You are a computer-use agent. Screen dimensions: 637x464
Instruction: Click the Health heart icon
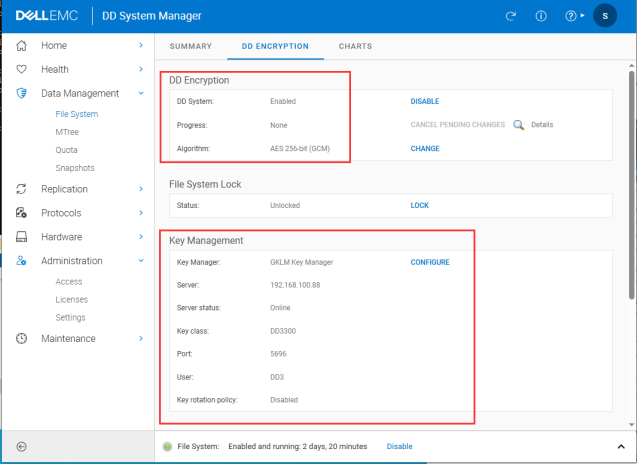[x=22, y=69]
